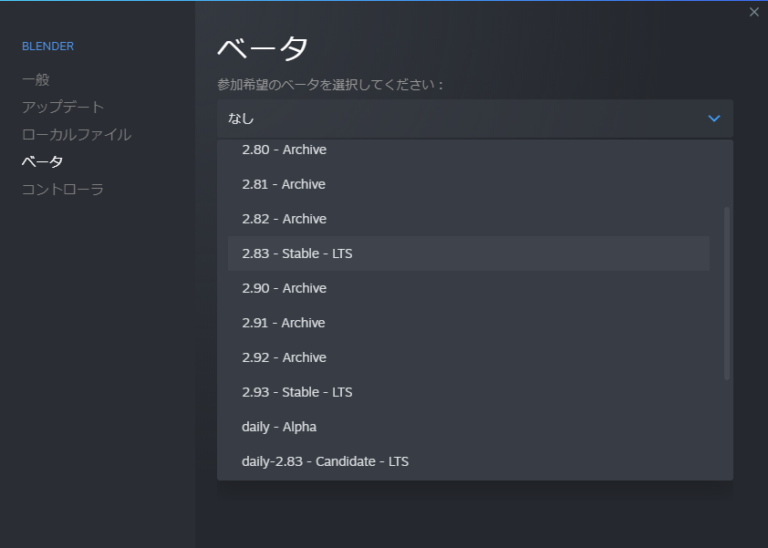Viewport: 768px width, 548px height.
Task: Collapse the beta dropdown showing なし
Action: tap(475, 119)
